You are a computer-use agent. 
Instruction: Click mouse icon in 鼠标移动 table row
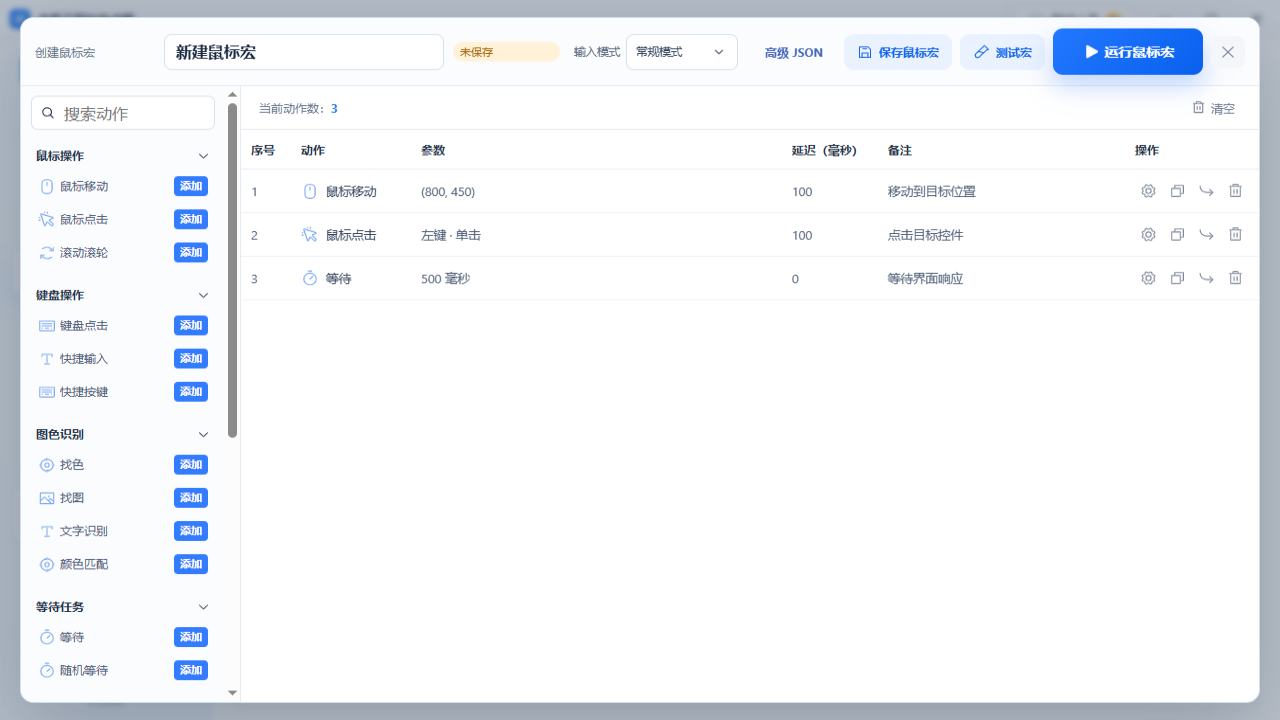click(310, 191)
